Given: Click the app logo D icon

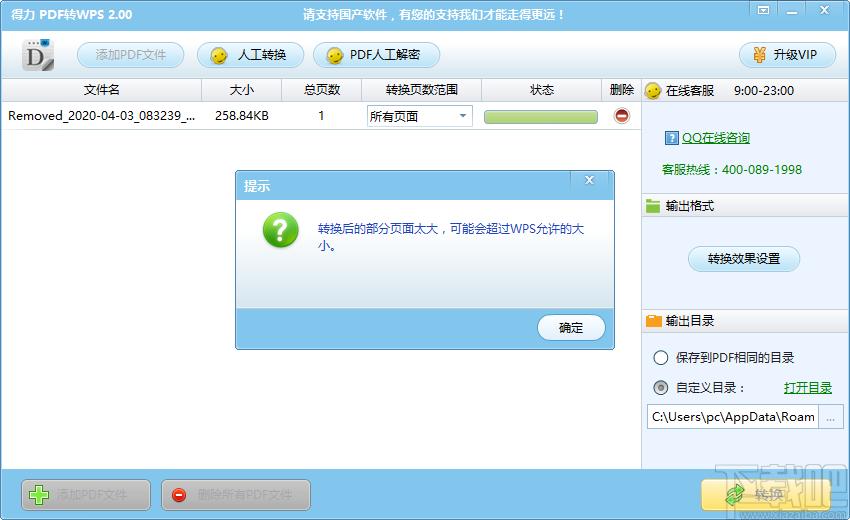Looking at the screenshot, I should click(x=38, y=55).
